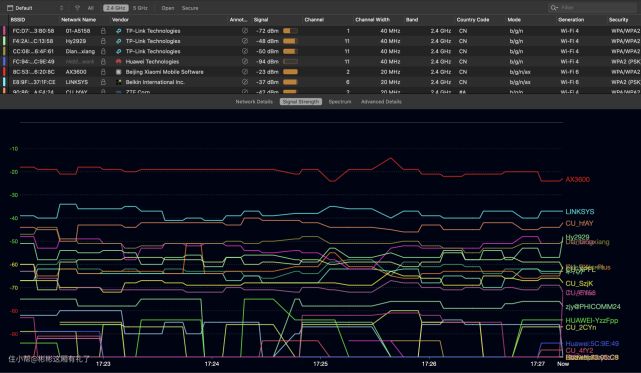The height and width of the screenshot is (373, 641).
Task: Click the magnifier icon in the filter field
Action: click(554, 8)
